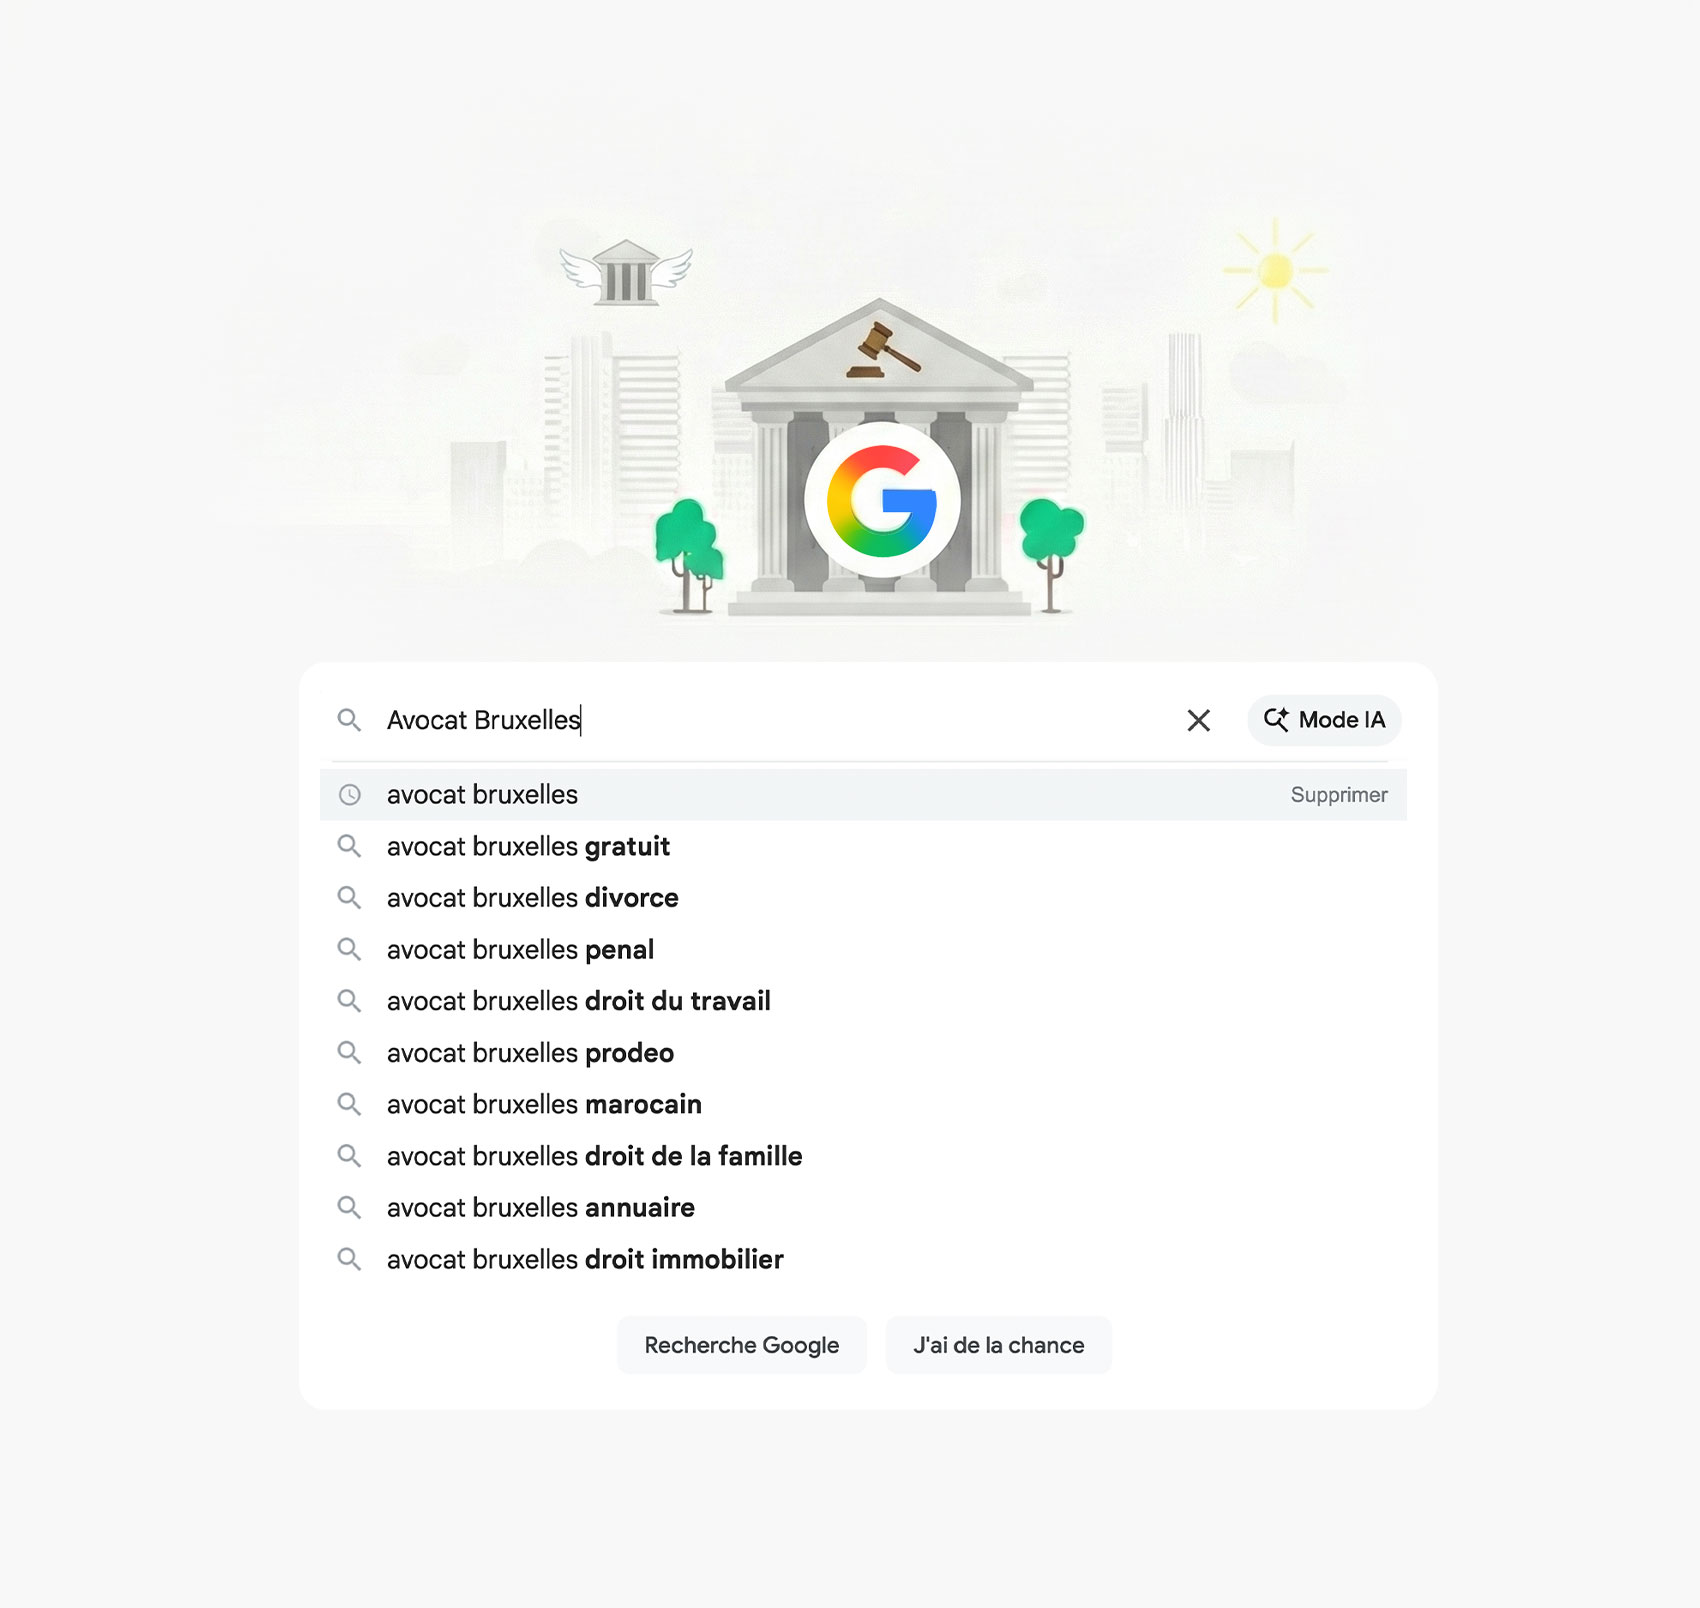Image resolution: width=1700 pixels, height=1608 pixels.
Task: Select the avocat bruxelles droit de la famille suggestion
Action: pos(593,1156)
